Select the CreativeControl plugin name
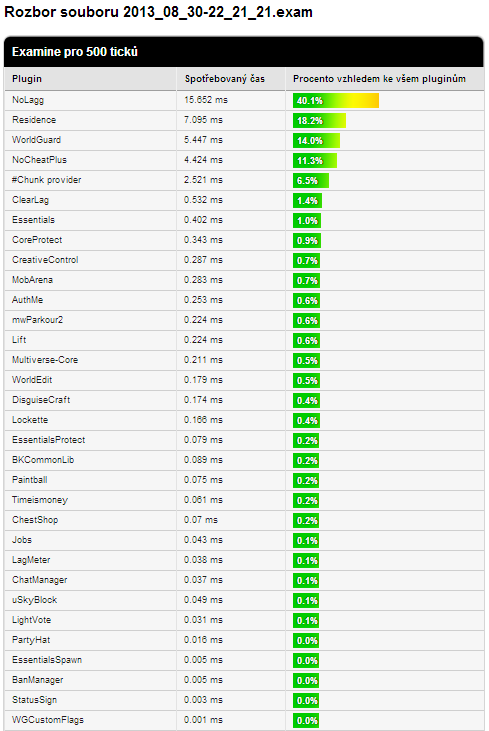Screen dimensions: 489x731 pos(45,260)
